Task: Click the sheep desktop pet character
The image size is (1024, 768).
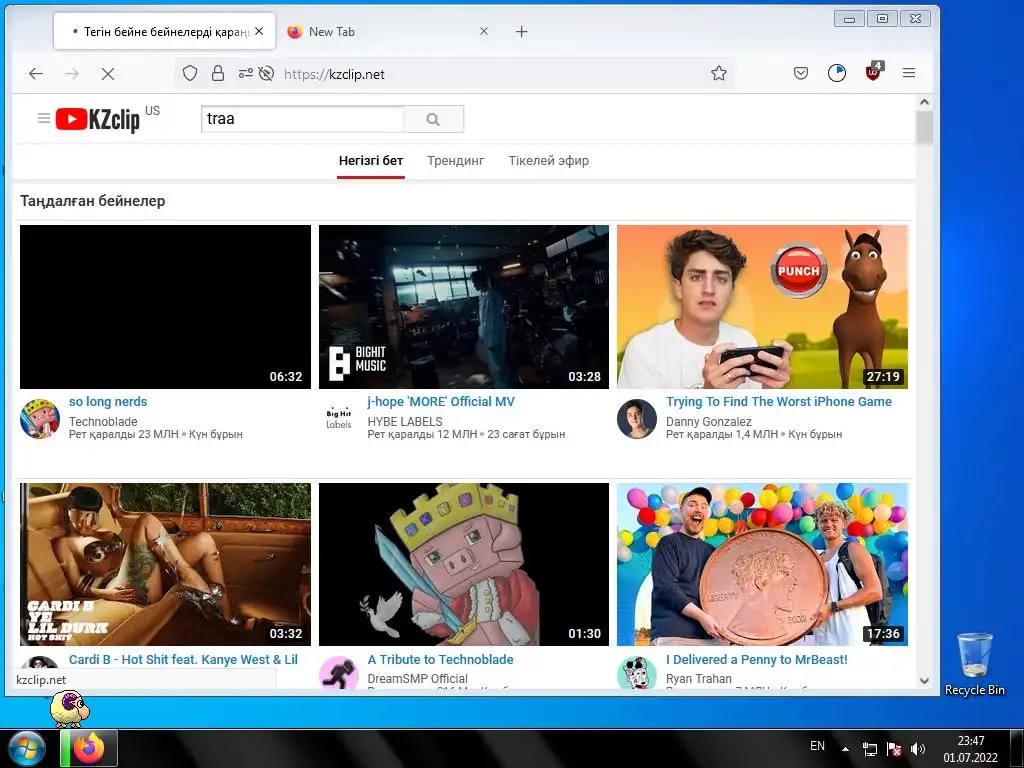Action: click(70, 709)
